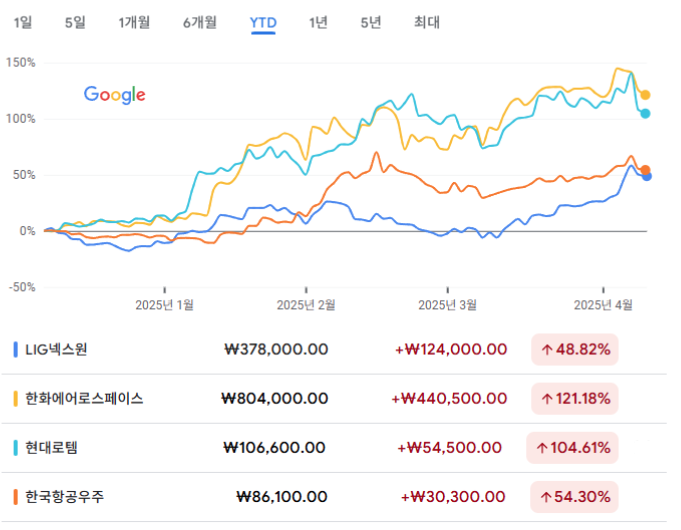Click the change value +₩30,300.00
681x530 pixels.
[x=453, y=497]
